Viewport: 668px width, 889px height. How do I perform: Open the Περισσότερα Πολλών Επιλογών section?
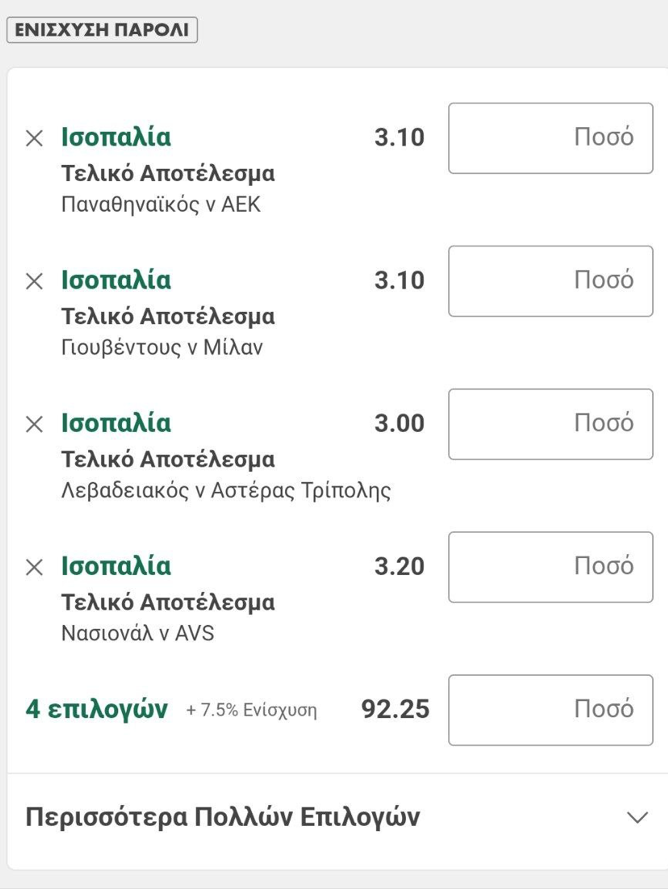click(x=337, y=817)
